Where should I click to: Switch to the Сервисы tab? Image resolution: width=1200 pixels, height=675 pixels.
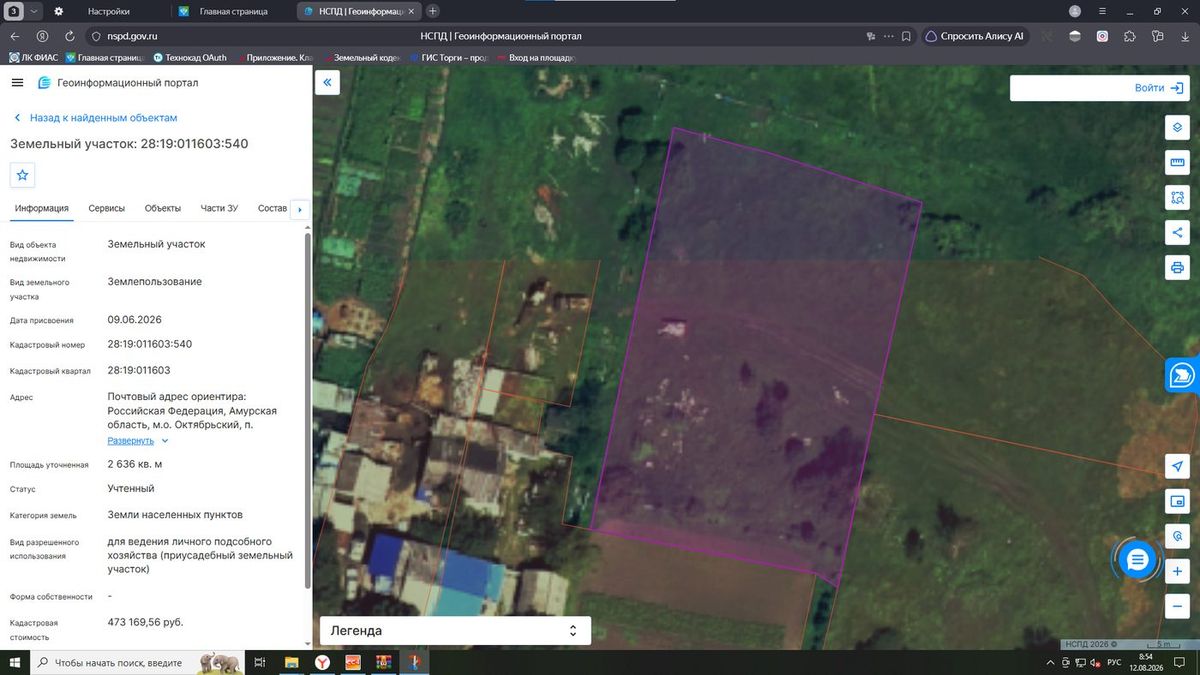point(107,208)
